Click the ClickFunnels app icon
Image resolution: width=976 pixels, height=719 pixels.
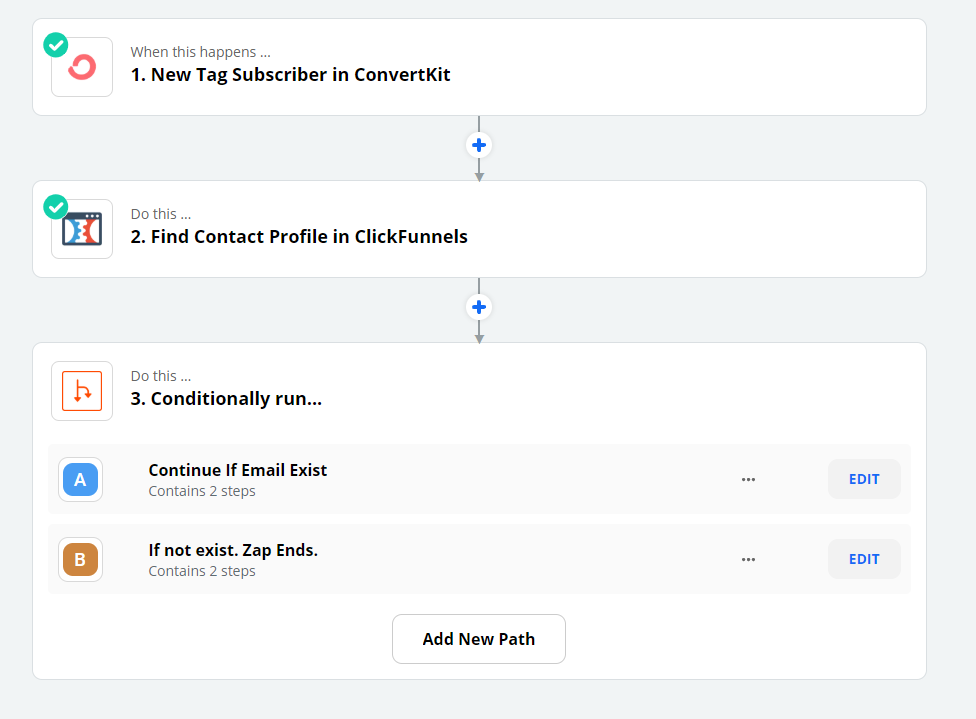coord(82,229)
